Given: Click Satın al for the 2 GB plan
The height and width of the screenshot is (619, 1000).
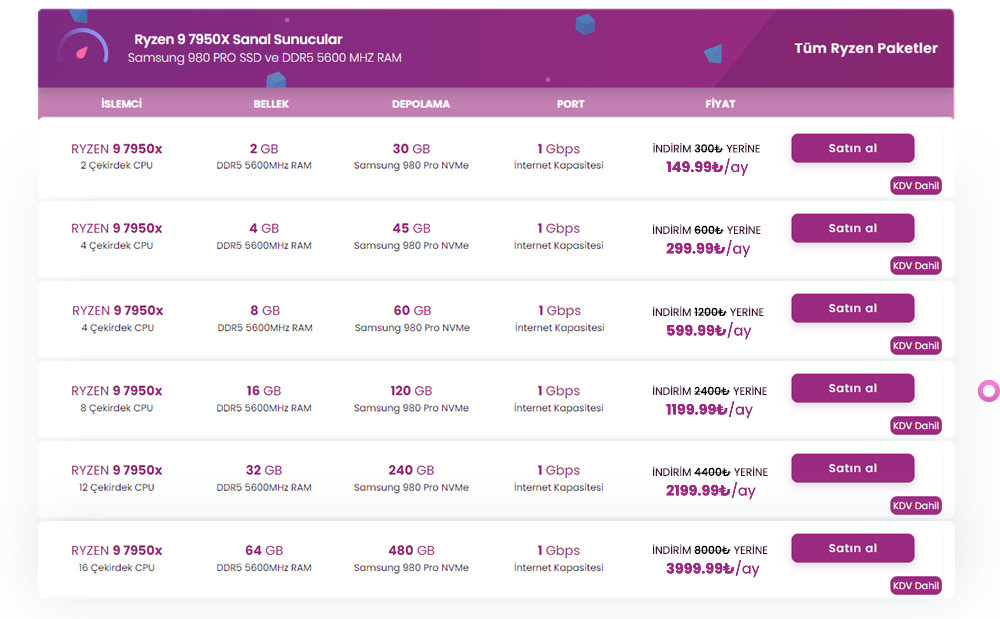Looking at the screenshot, I should 852,148.
